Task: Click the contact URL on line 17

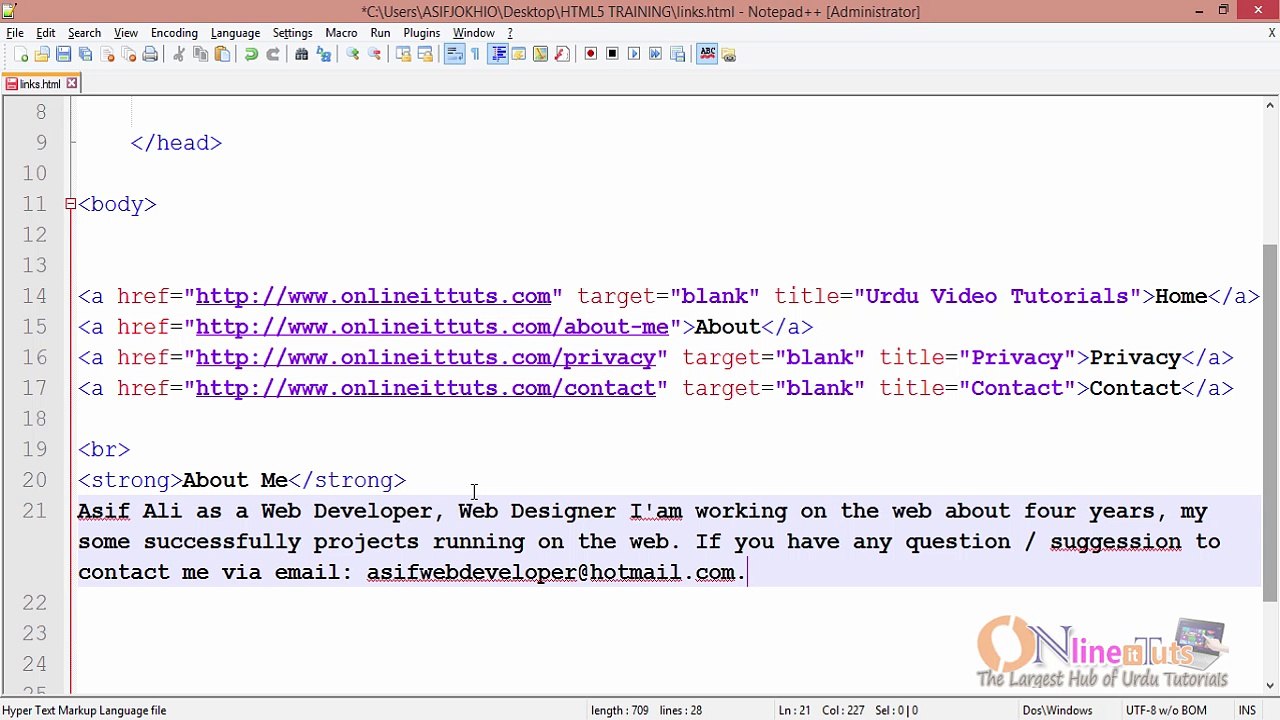Action: pos(425,388)
